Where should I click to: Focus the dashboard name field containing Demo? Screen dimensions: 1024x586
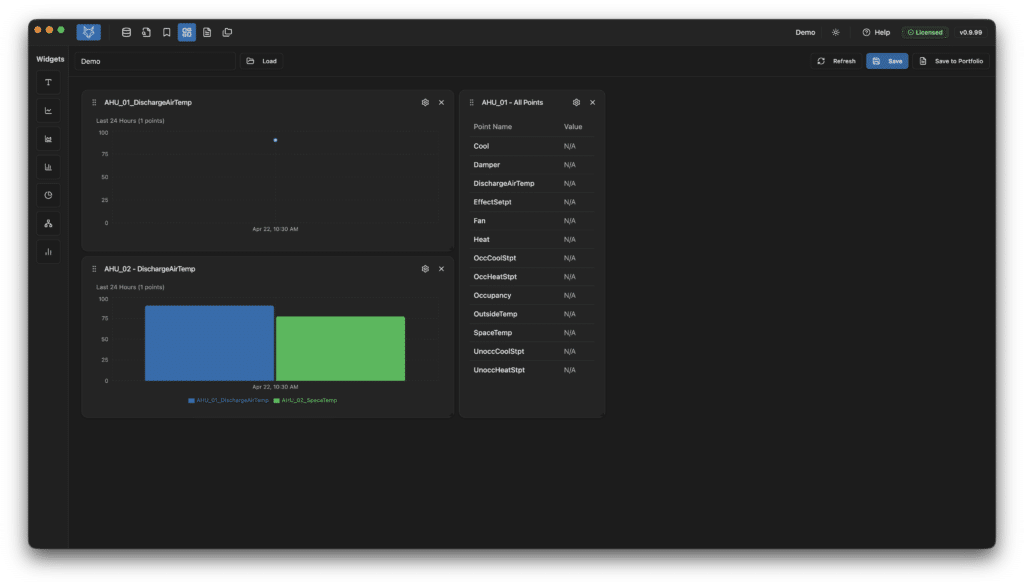pyautogui.click(x=155, y=61)
